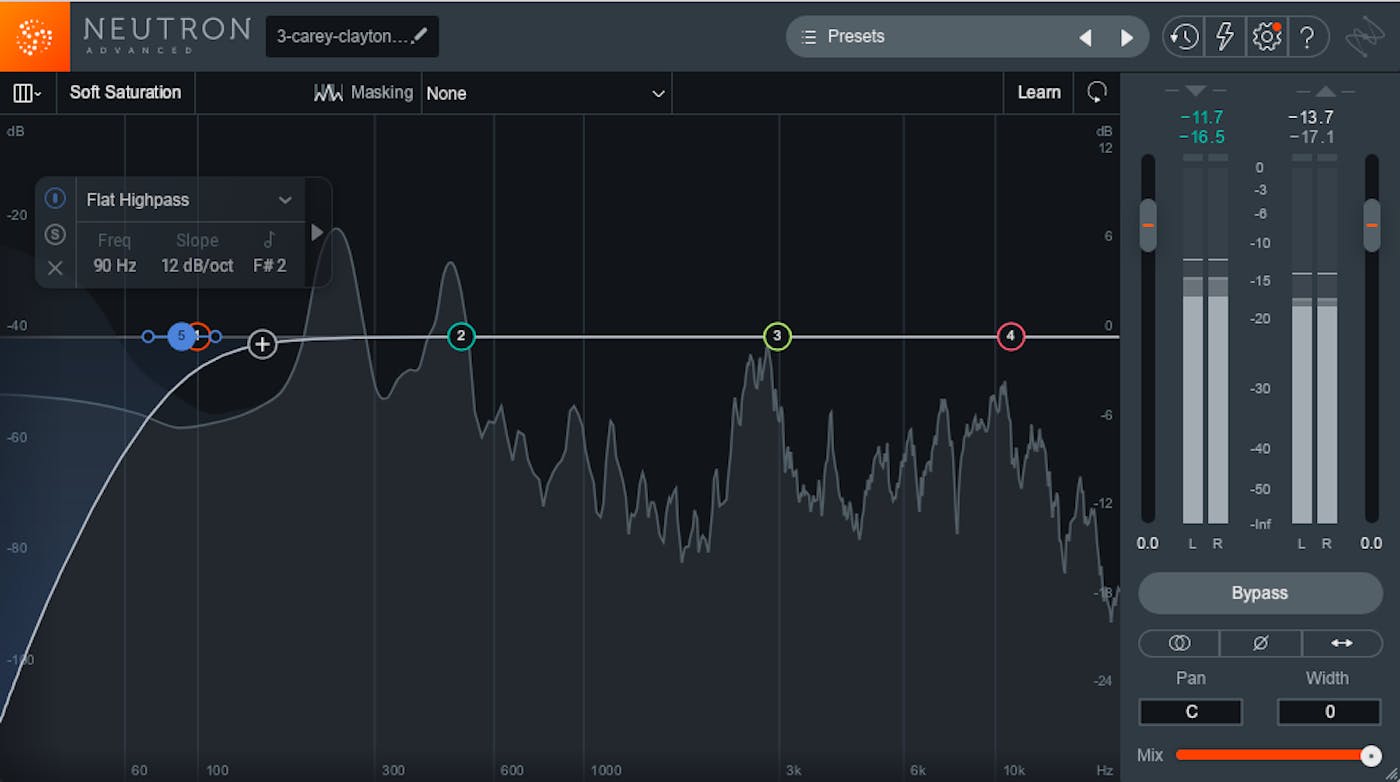Toggle phase invert button
This screenshot has width=1400, height=782.
pos(1260,643)
